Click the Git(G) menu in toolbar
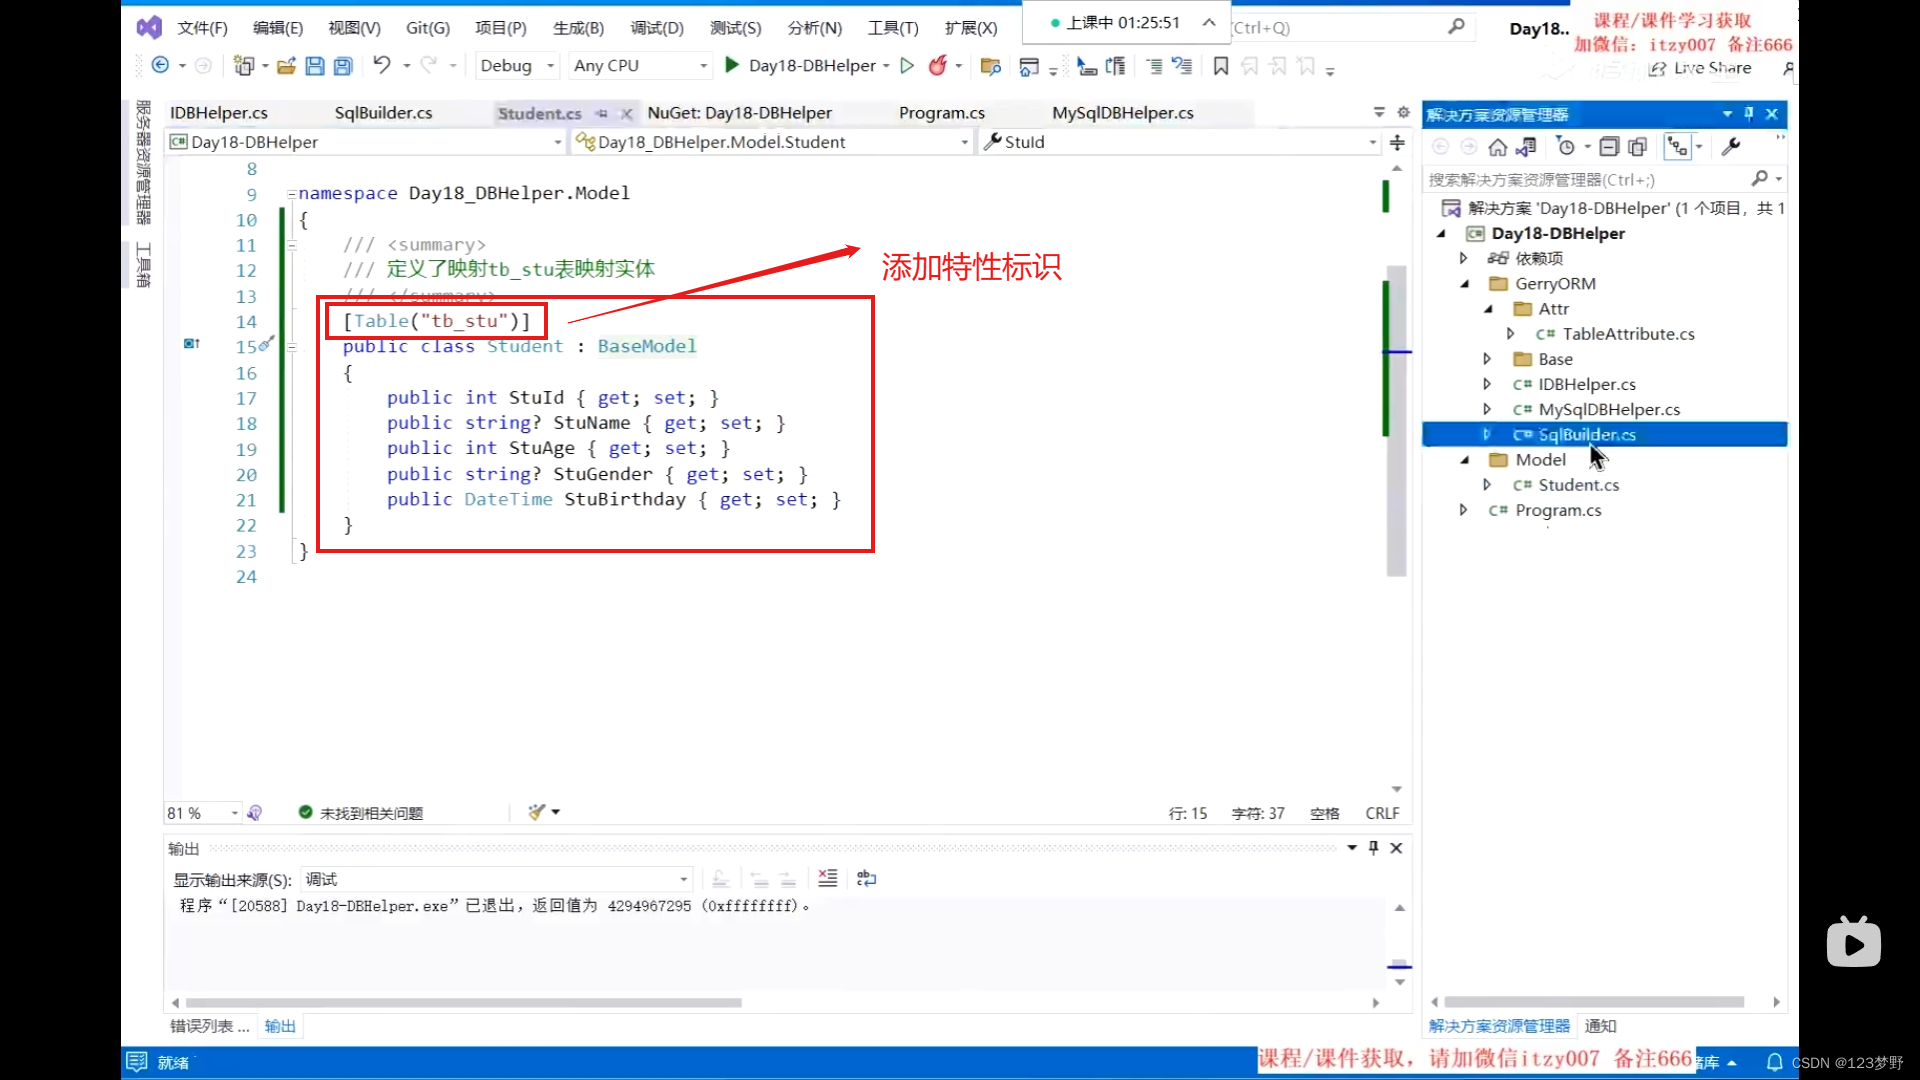Screen dimensions: 1920x1080 427,26
